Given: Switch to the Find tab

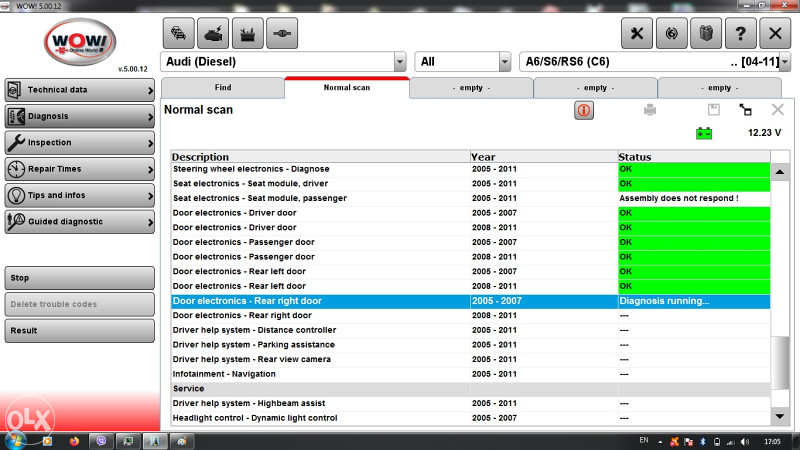Looking at the screenshot, I should pyautogui.click(x=223, y=88).
